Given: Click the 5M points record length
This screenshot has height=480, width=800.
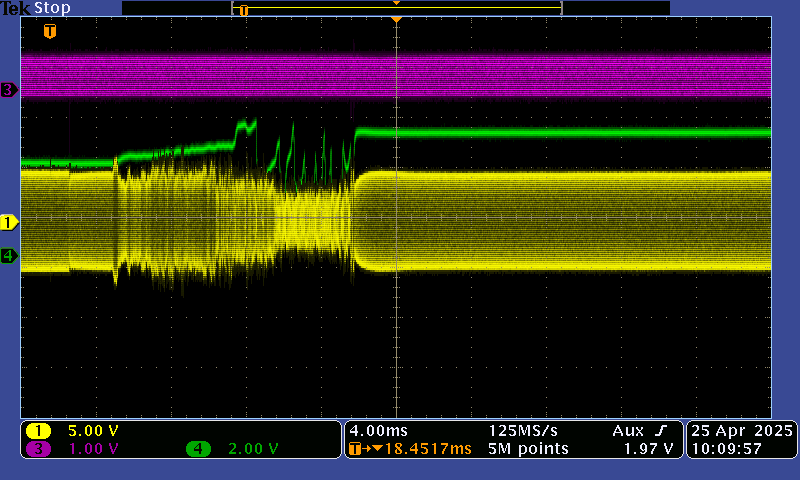Looking at the screenshot, I should pos(528,449).
